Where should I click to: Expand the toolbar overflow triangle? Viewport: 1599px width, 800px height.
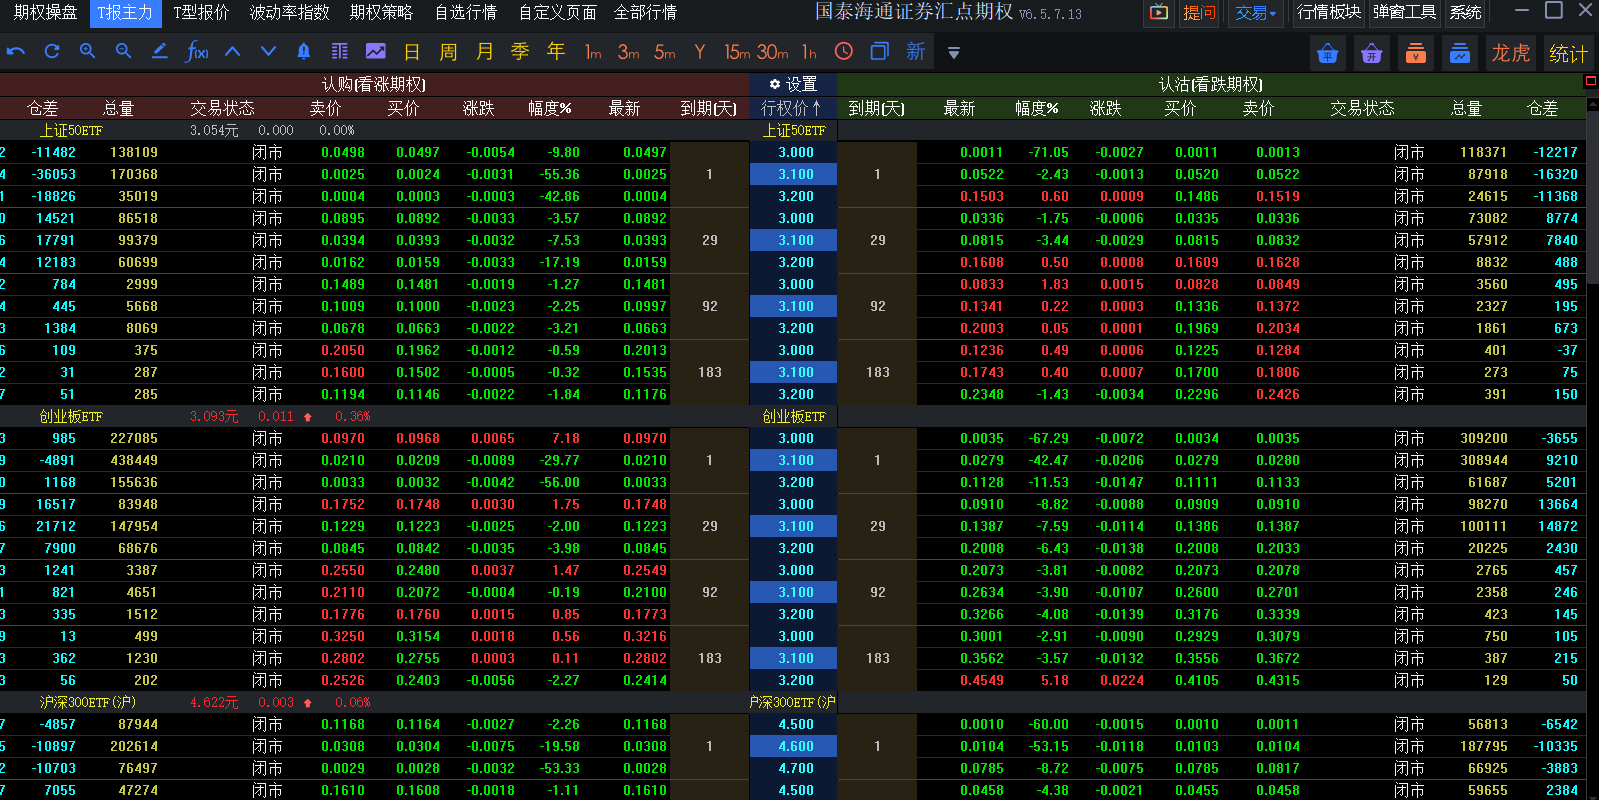(x=954, y=53)
